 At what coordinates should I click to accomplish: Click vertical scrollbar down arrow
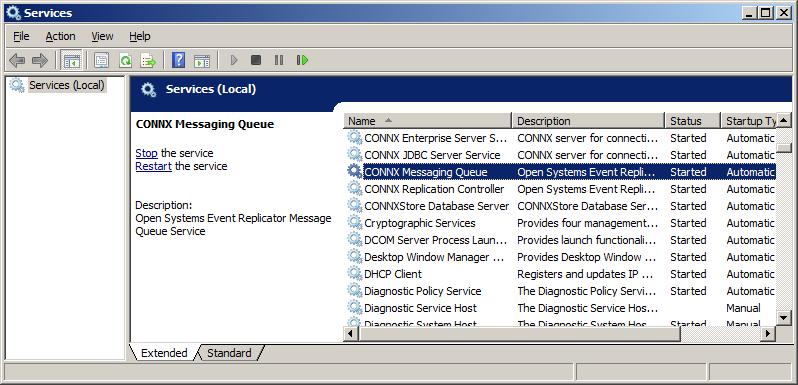point(783,318)
